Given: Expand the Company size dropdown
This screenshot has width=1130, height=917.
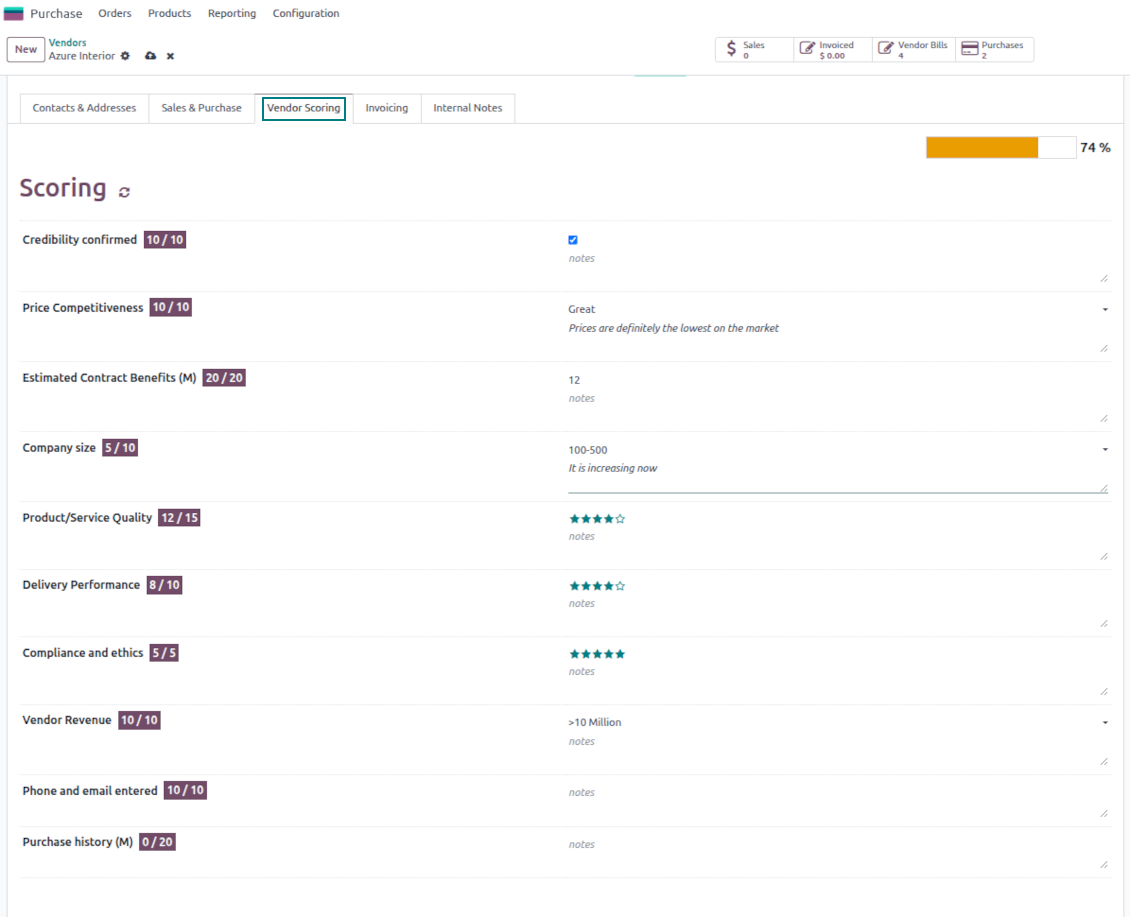Looking at the screenshot, I should pos(1105,450).
